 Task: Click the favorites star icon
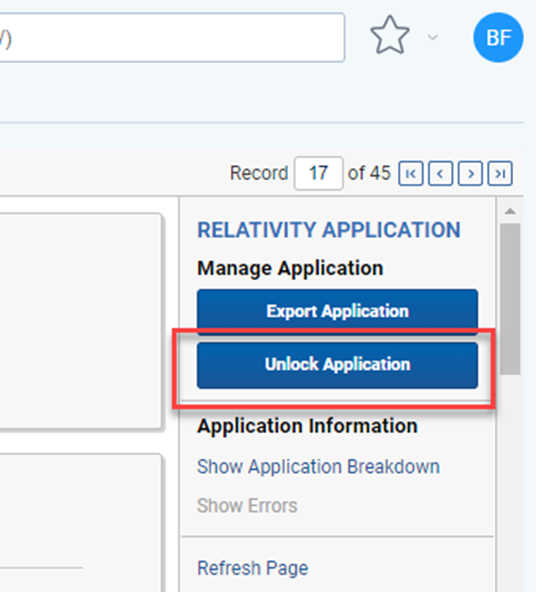point(390,35)
